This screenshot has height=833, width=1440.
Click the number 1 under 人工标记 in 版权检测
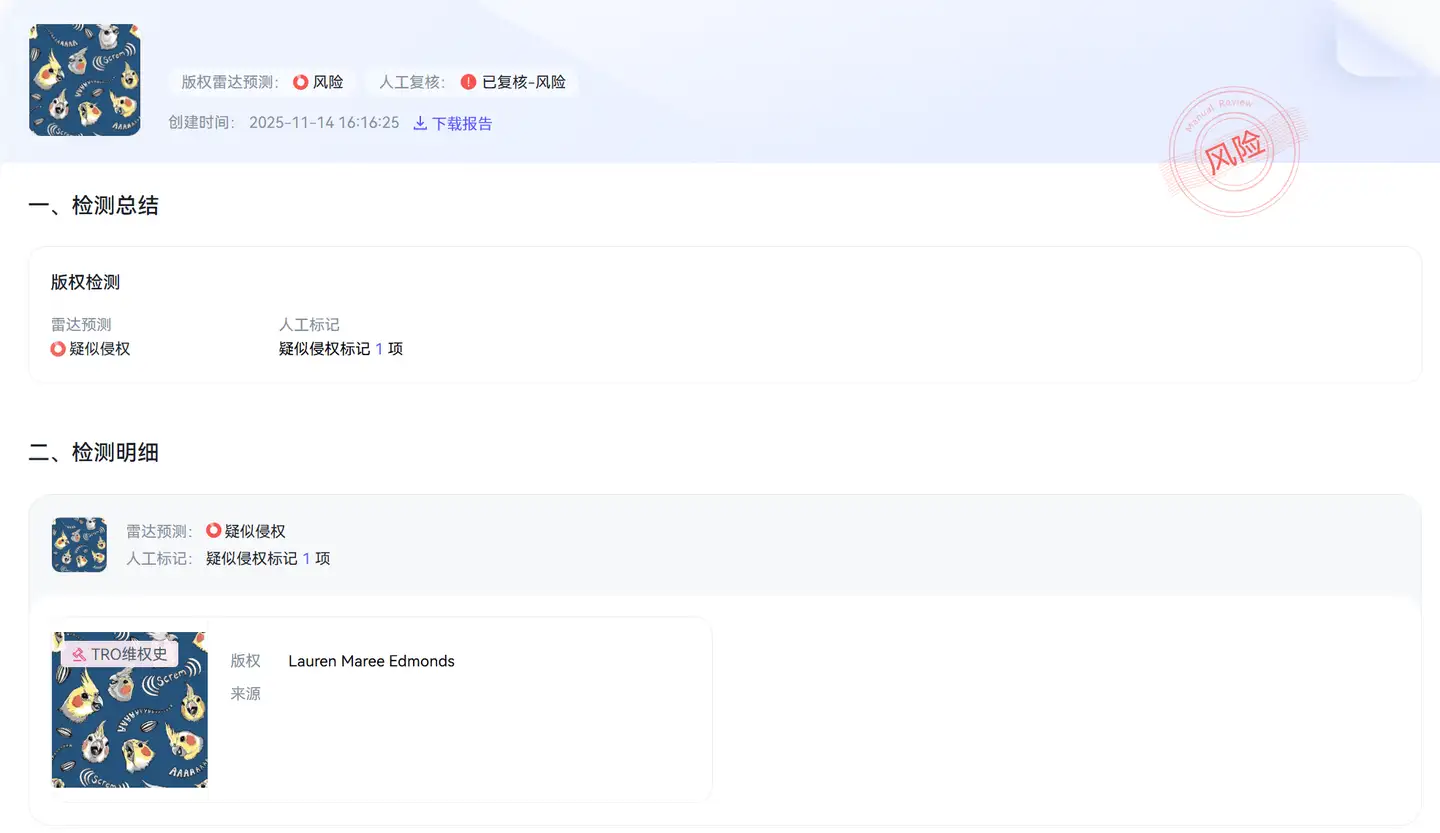pos(379,349)
